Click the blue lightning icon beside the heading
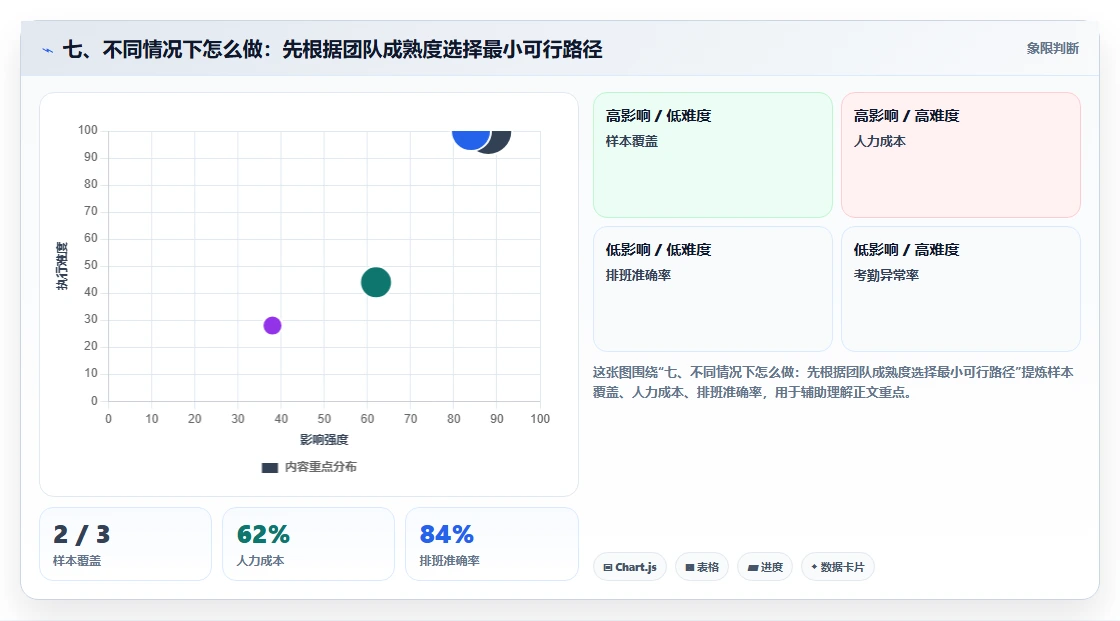Image resolution: width=1120 pixels, height=621 pixels. click(x=48, y=50)
